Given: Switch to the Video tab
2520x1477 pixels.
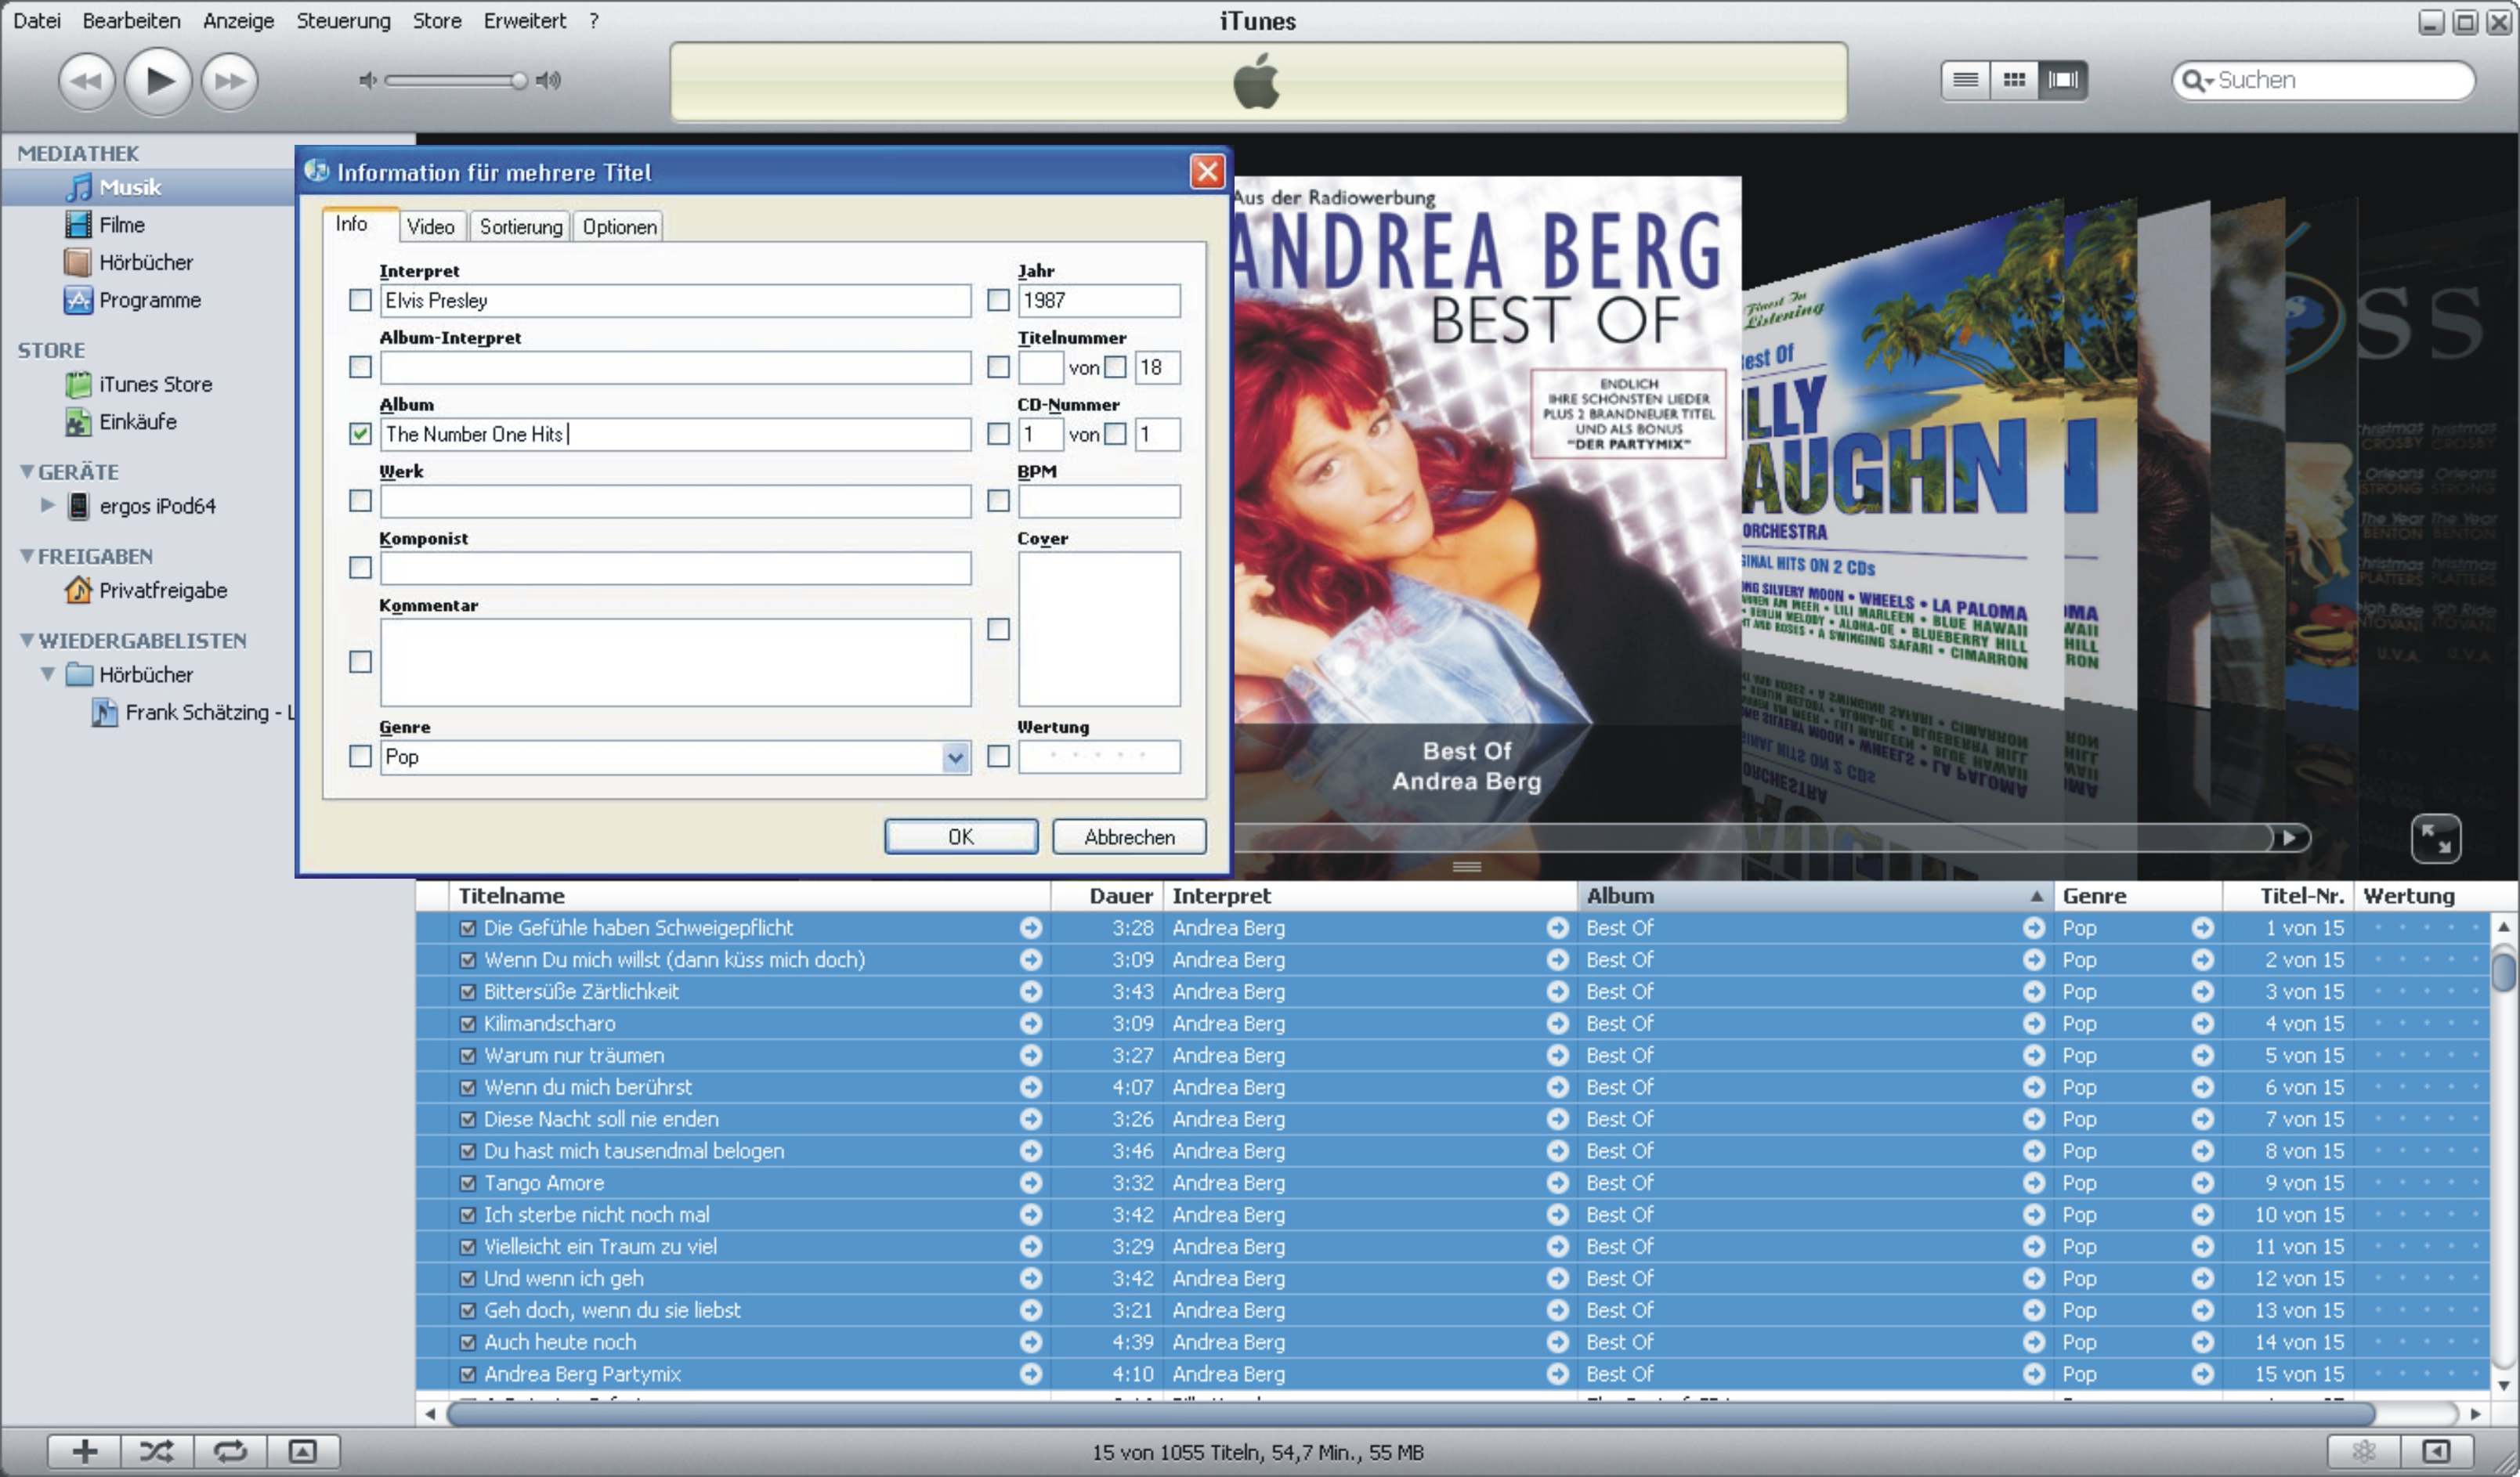Looking at the screenshot, I should point(431,227).
